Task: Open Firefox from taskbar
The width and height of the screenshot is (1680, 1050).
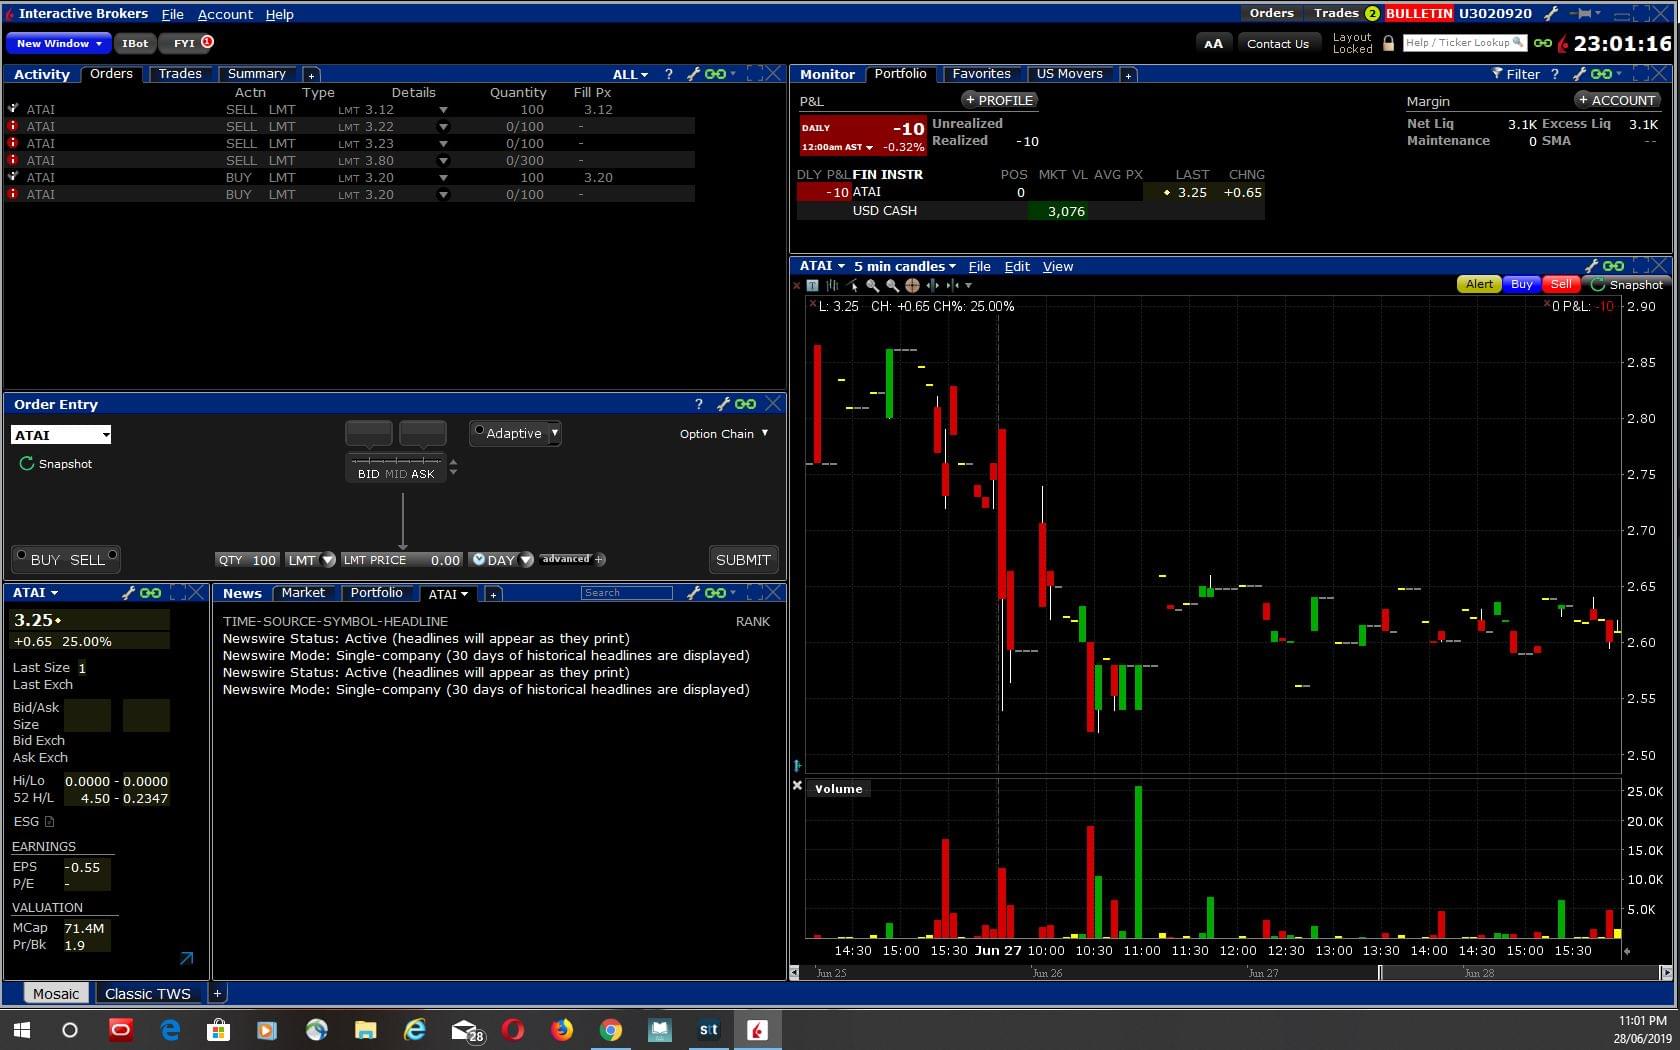Action: [561, 1030]
